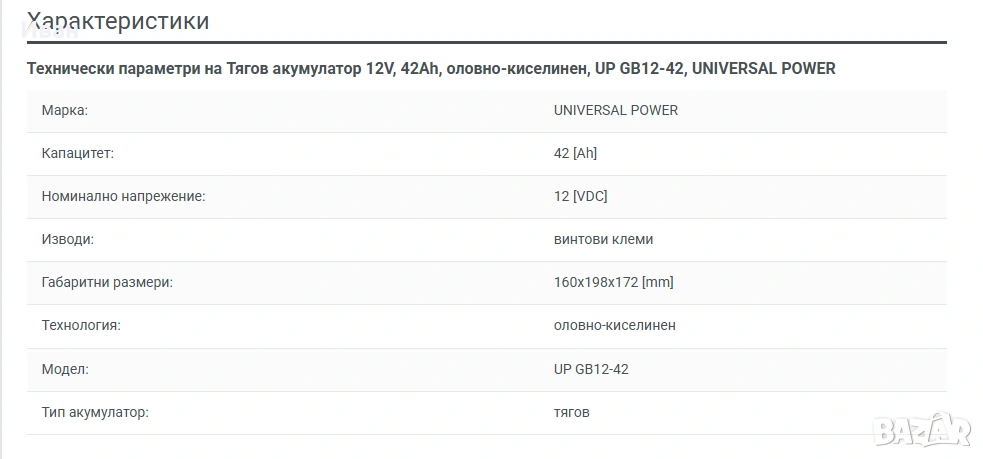This screenshot has width=983, height=459.
Task: Select the UP GB12-42 model value
Action: (591, 369)
